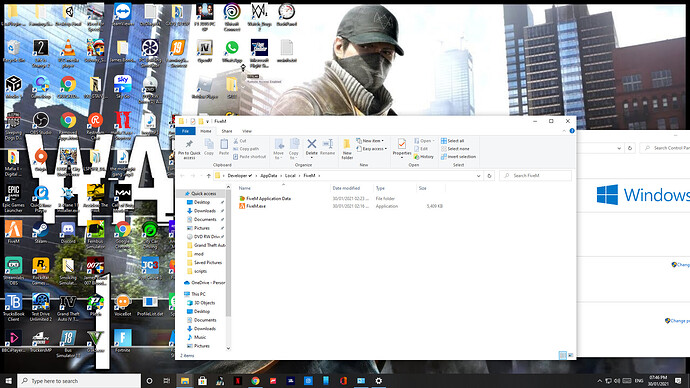690x388 pixels.
Task: Expand the New item dropdown
Action: point(370,141)
